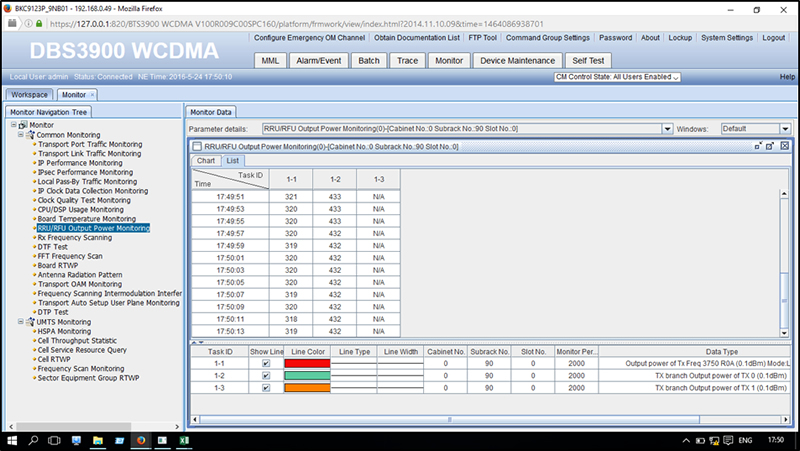Click the UMTS Monitoring folder icon
Image resolution: width=800 pixels, height=451 pixels.
(30, 322)
